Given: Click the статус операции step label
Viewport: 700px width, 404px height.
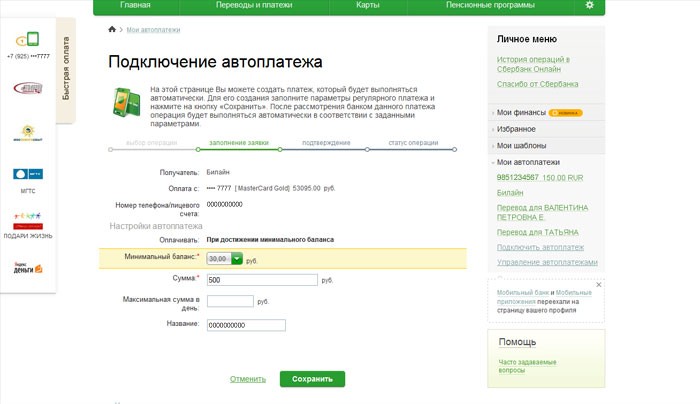Looking at the screenshot, I should tap(413, 143).
